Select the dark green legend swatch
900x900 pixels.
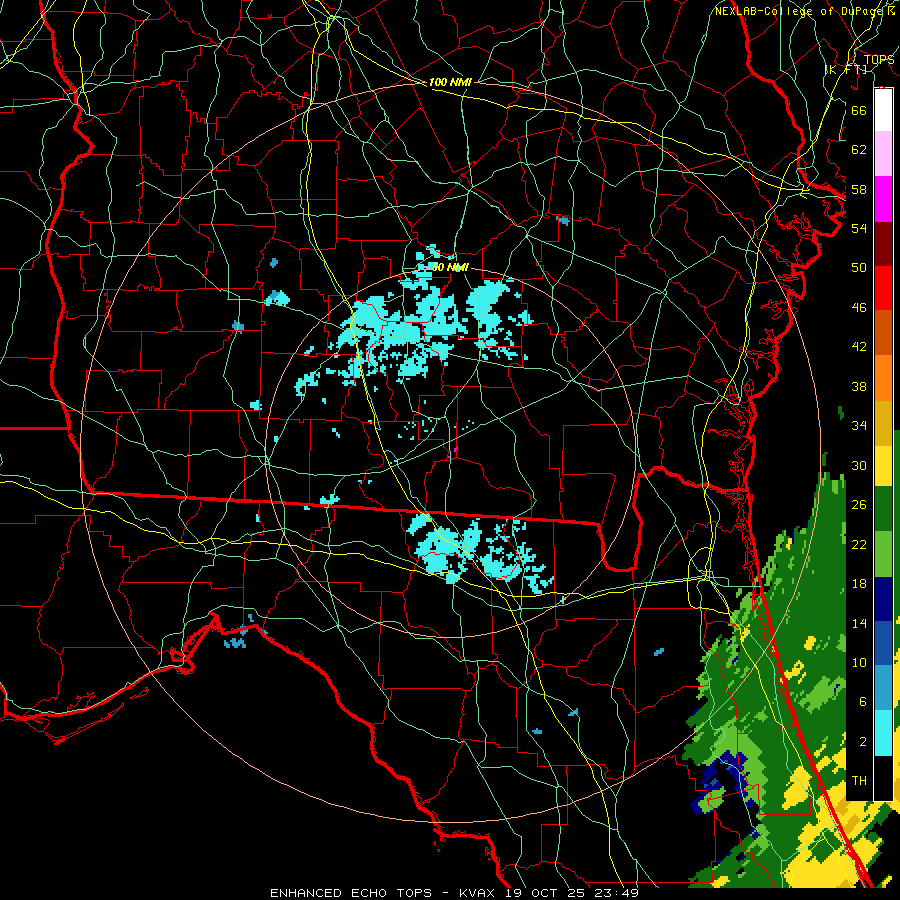tap(883, 509)
